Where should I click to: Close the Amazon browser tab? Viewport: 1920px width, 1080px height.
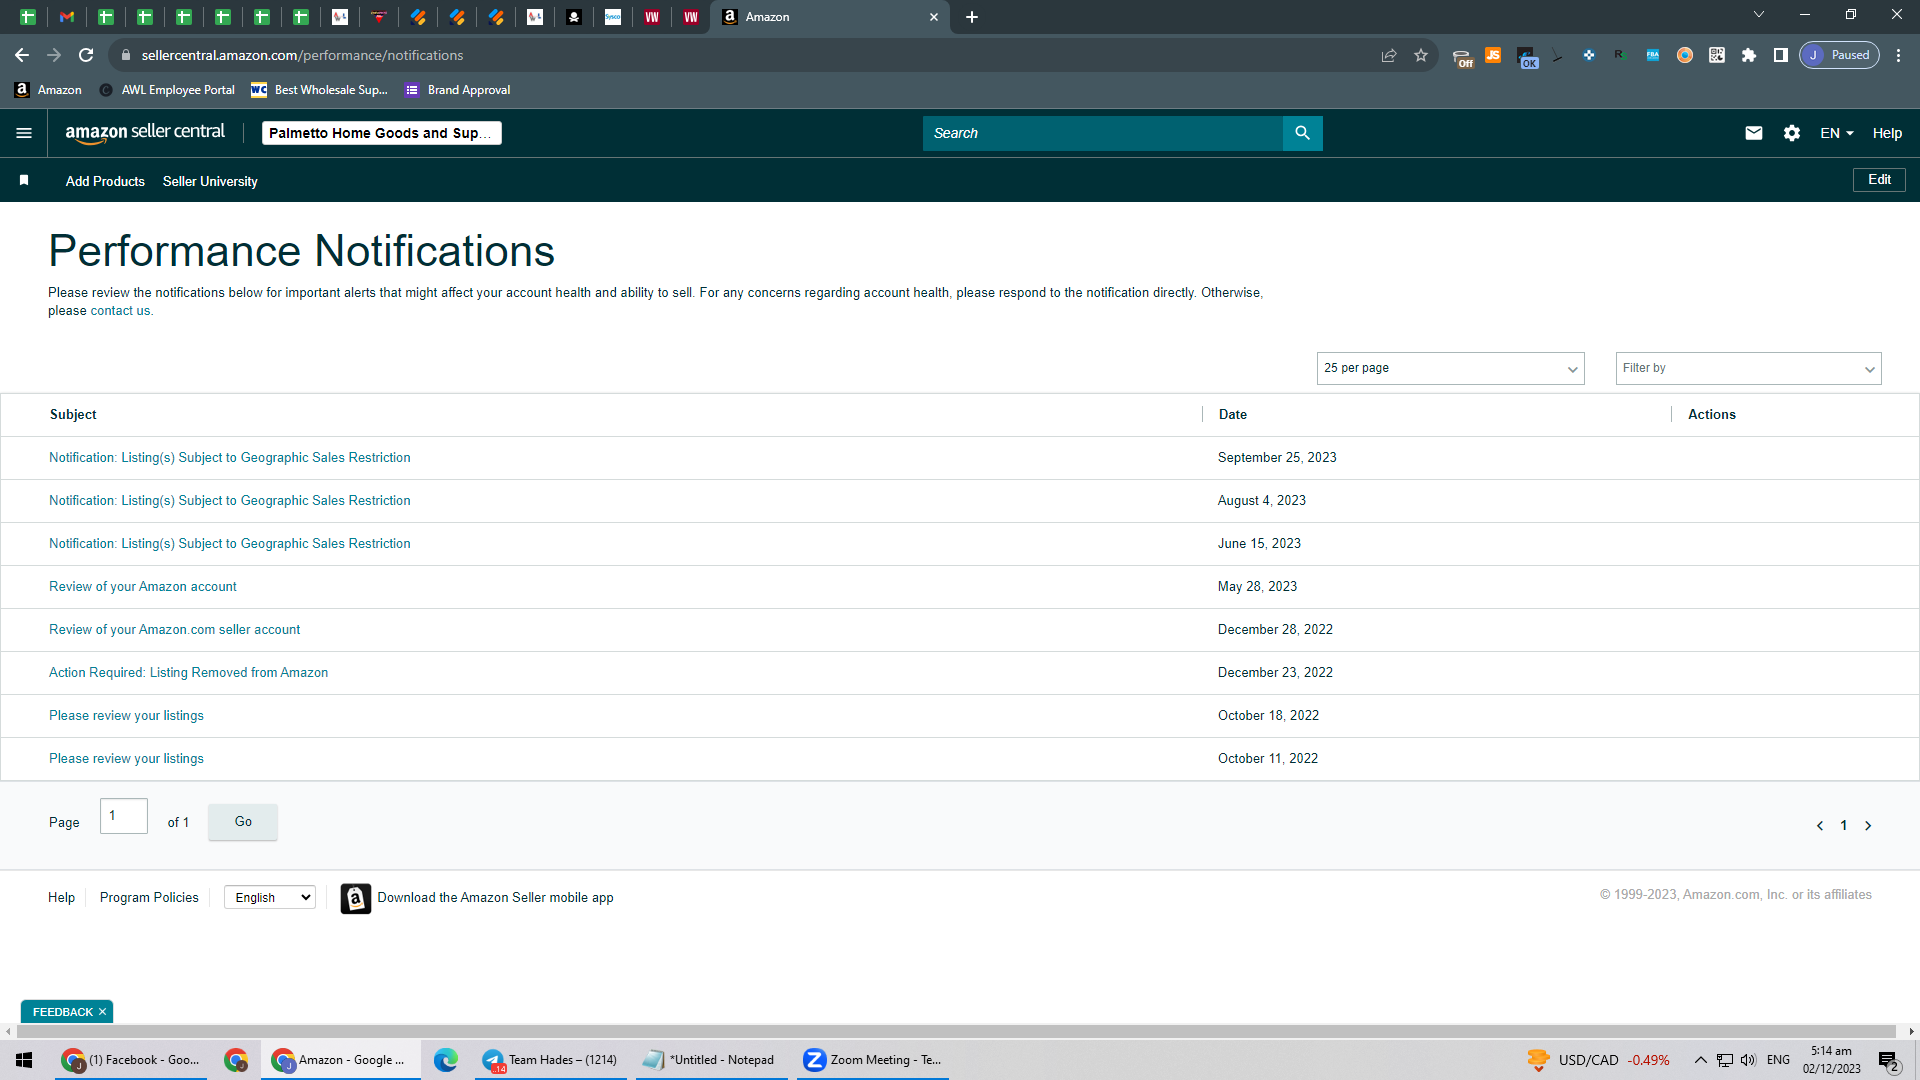(x=934, y=17)
